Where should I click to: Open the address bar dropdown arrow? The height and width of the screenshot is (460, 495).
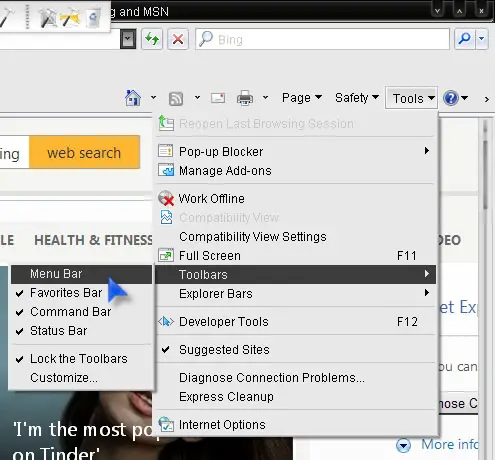pos(128,39)
